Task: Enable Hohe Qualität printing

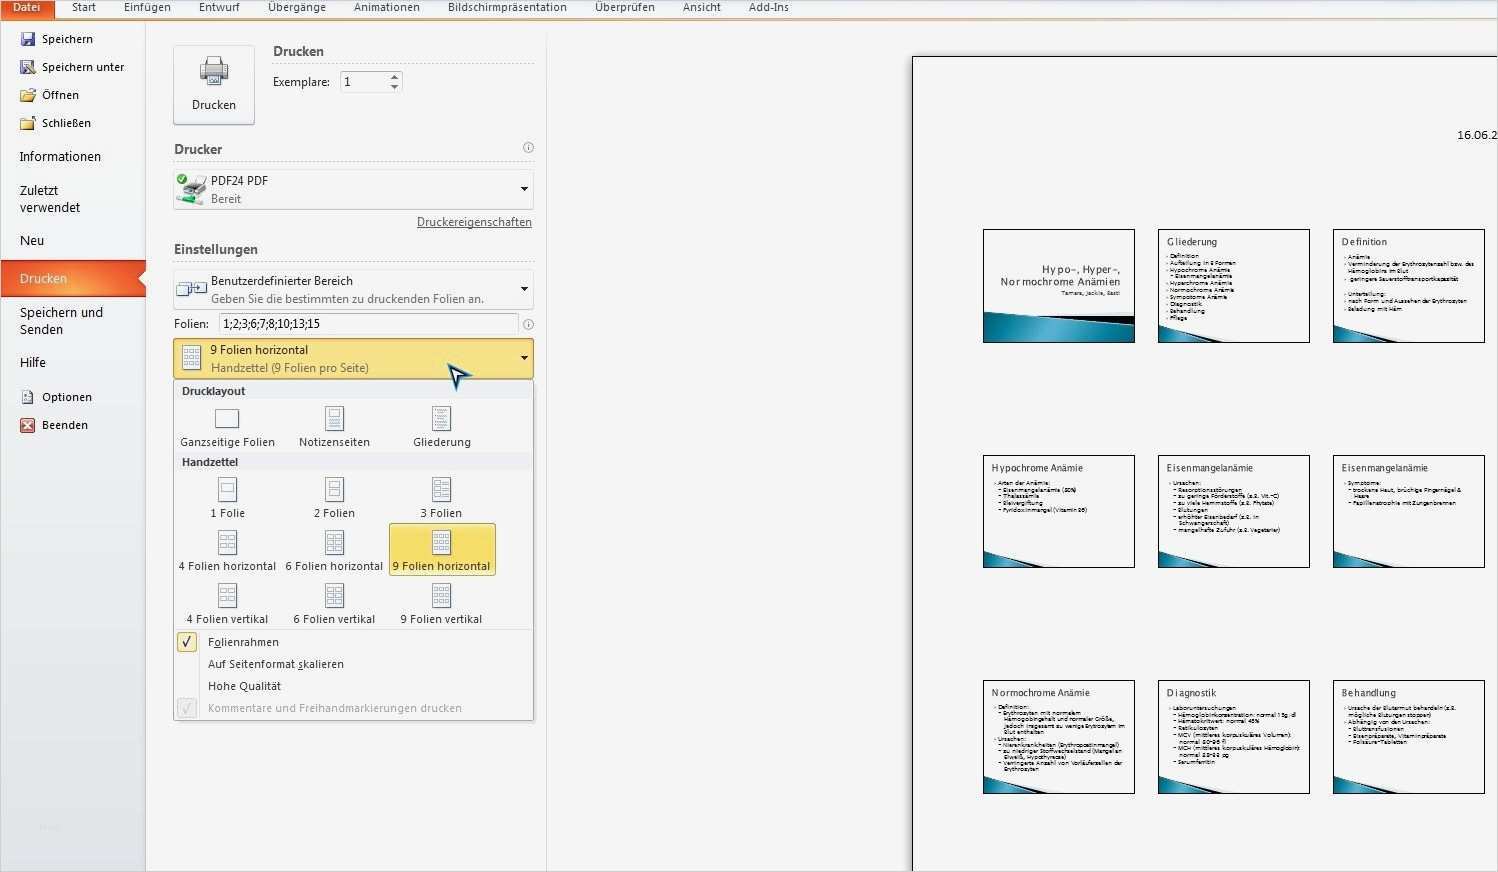Action: (x=244, y=685)
